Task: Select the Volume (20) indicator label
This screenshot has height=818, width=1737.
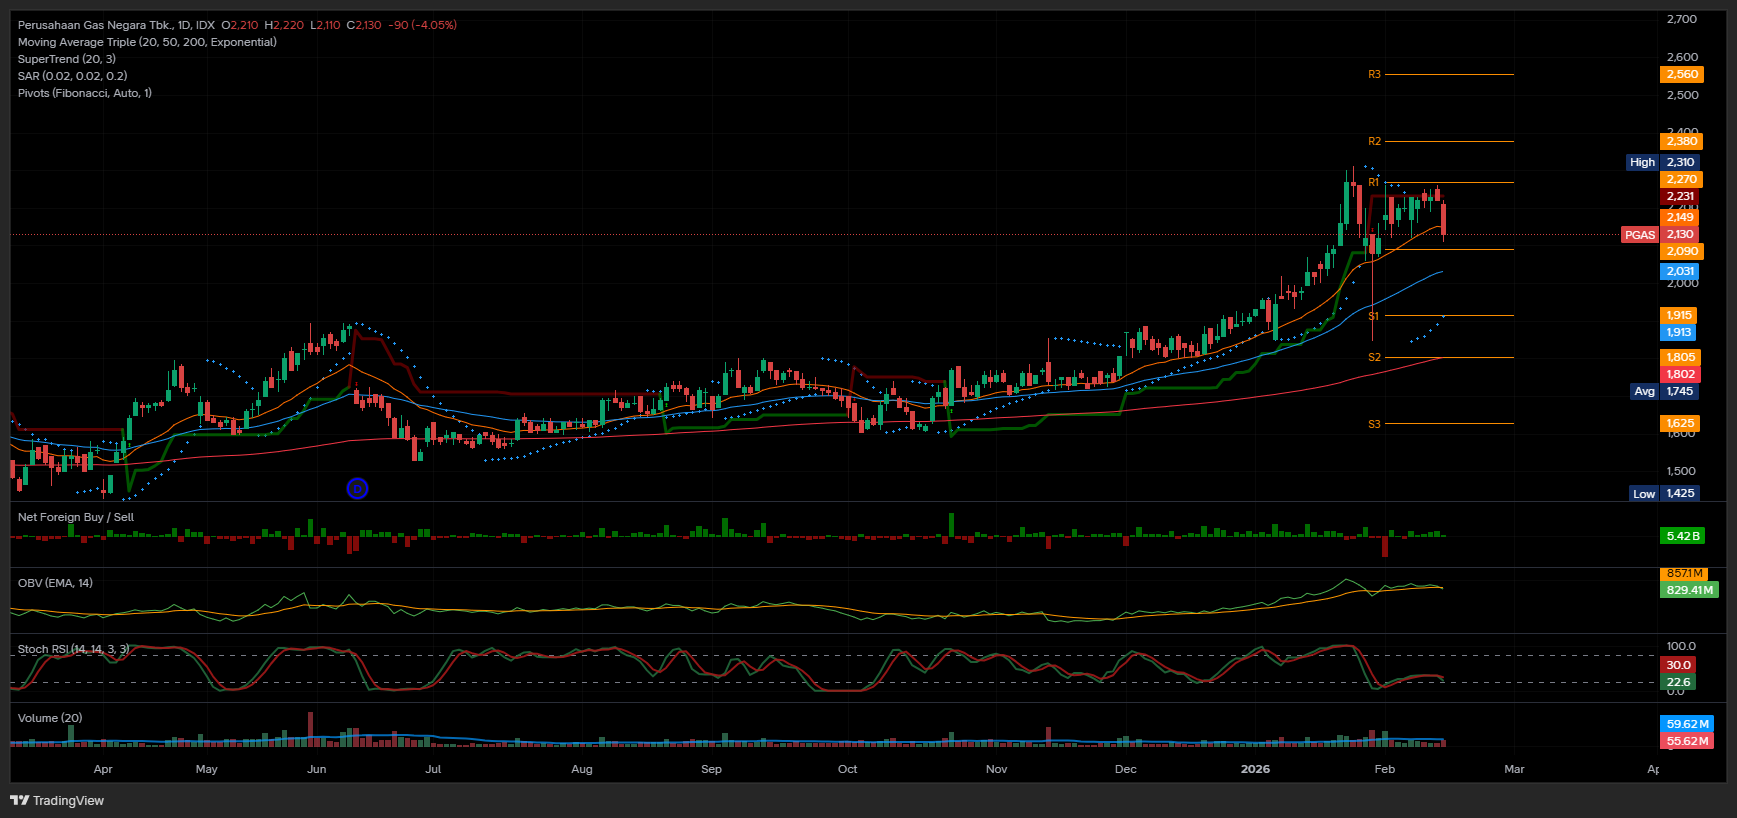Action: (50, 718)
